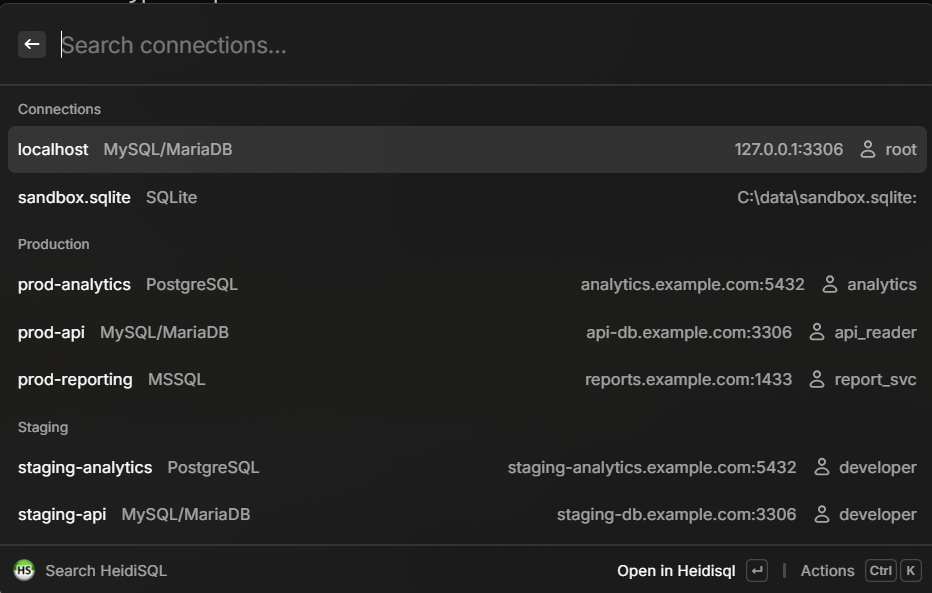The image size is (932, 593).
Task: Choose the prod-api connection
Action: (467, 332)
